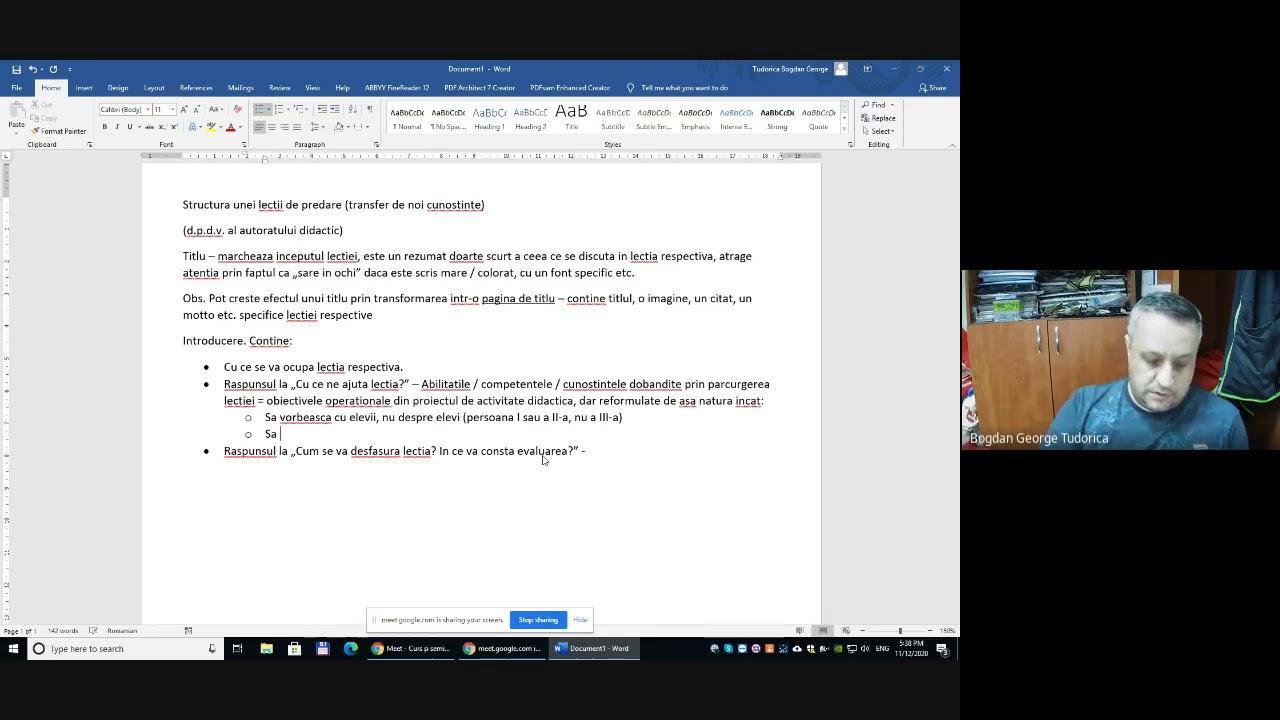Apply the Heading 1 style
Viewport: 1280px width, 720px height.
pos(489,118)
